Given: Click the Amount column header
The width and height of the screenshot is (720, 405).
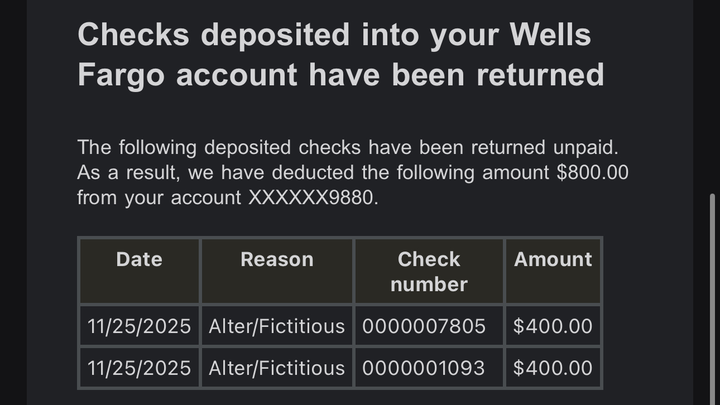Looking at the screenshot, I should [x=553, y=260].
